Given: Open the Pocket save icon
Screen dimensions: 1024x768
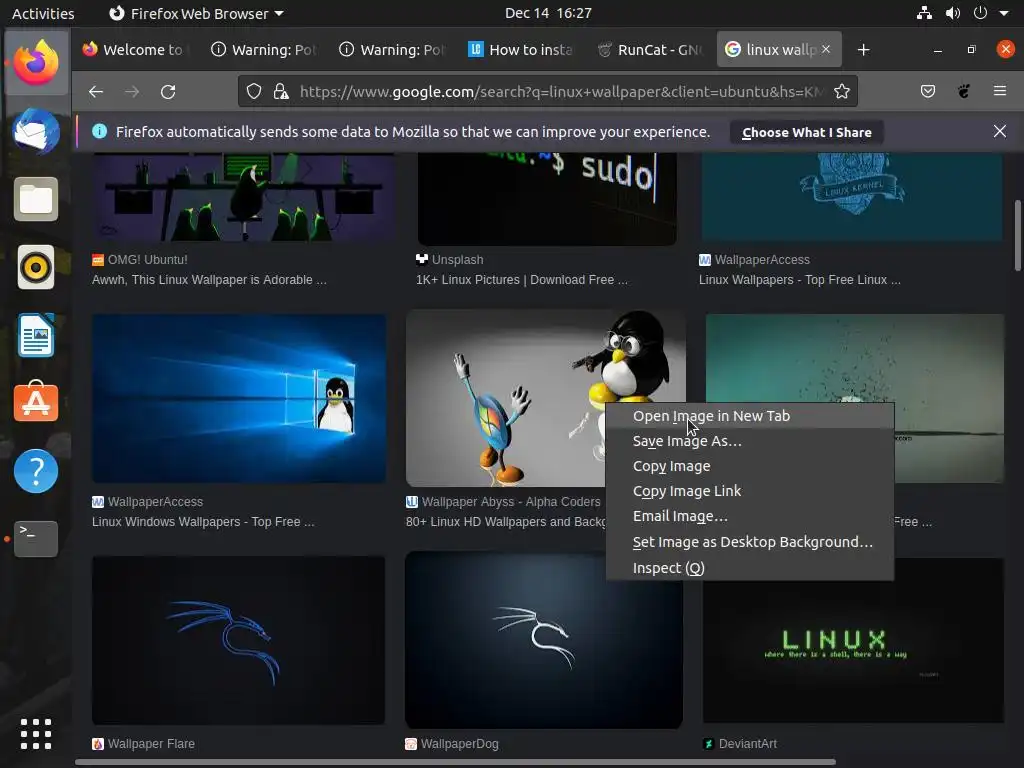Looking at the screenshot, I should (927, 91).
